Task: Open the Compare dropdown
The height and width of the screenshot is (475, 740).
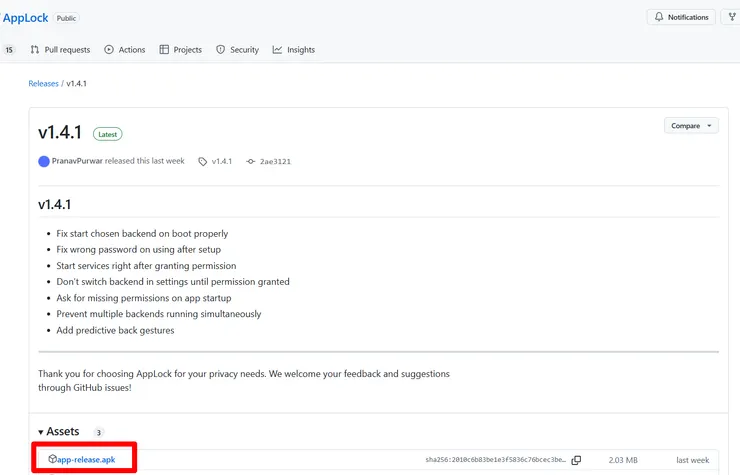Action: click(691, 126)
